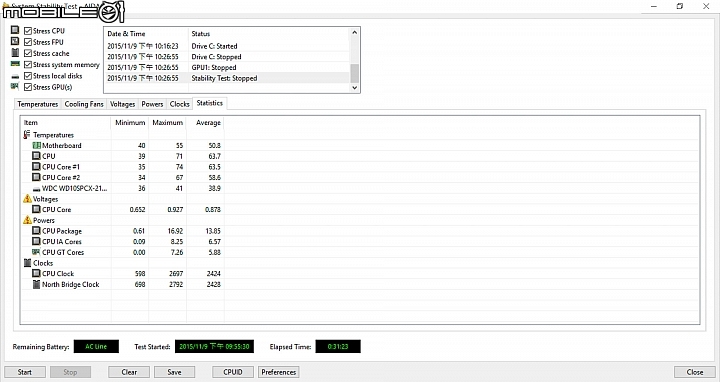Click the hard drive icon of WDC WD10SPCX row
720x382 pixels.
pyautogui.click(x=36, y=189)
